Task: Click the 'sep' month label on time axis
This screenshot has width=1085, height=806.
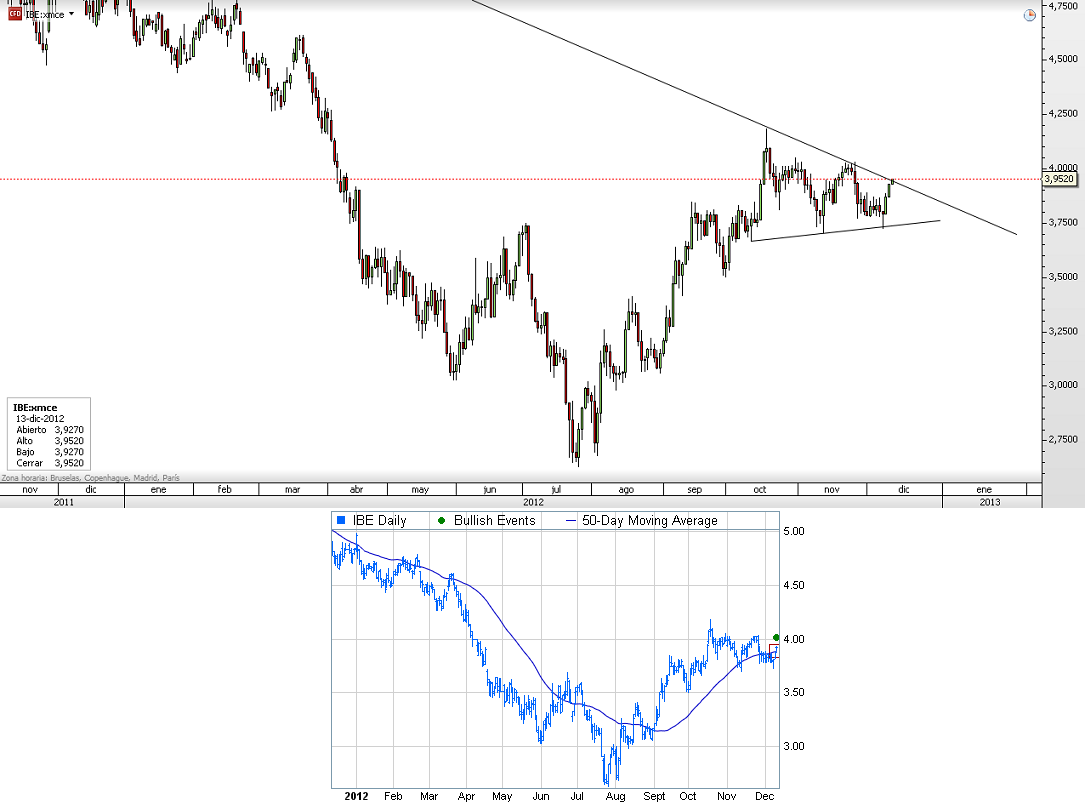Action: coord(694,489)
